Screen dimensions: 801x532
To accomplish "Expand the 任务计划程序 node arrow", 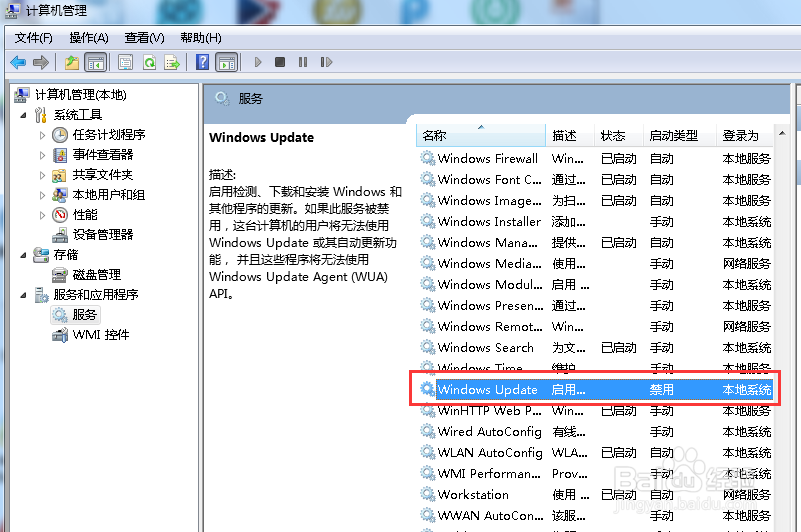I will pyautogui.click(x=42, y=135).
